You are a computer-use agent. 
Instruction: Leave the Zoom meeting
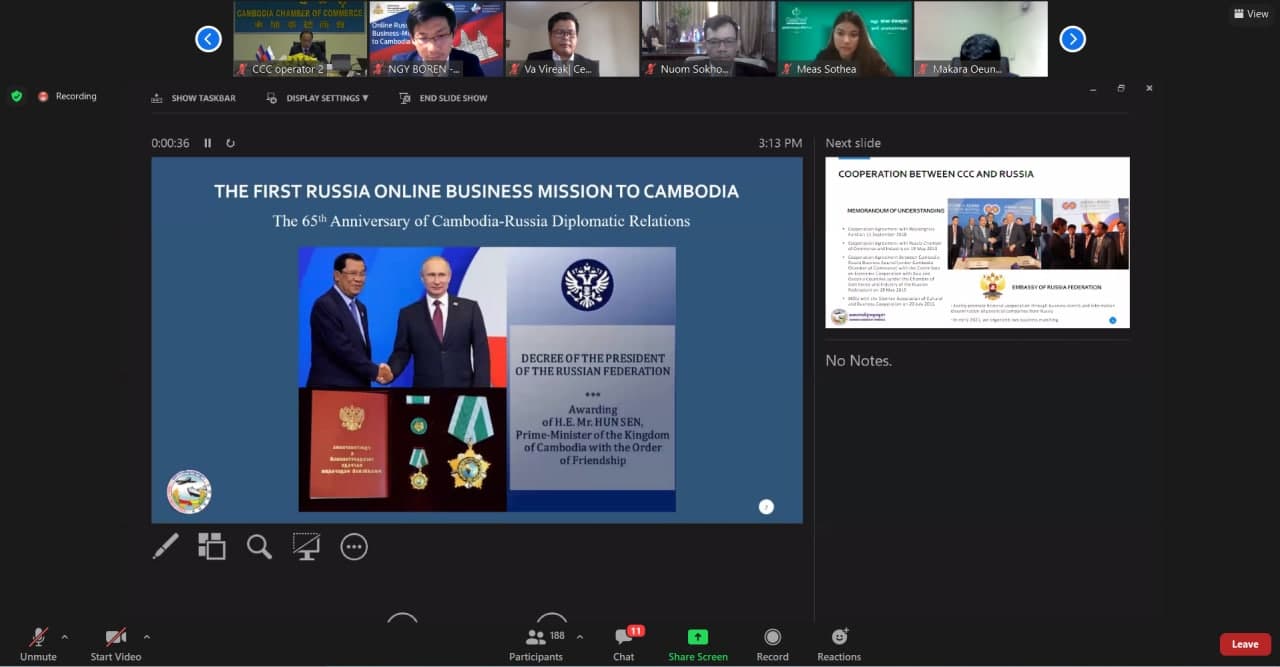click(1245, 644)
